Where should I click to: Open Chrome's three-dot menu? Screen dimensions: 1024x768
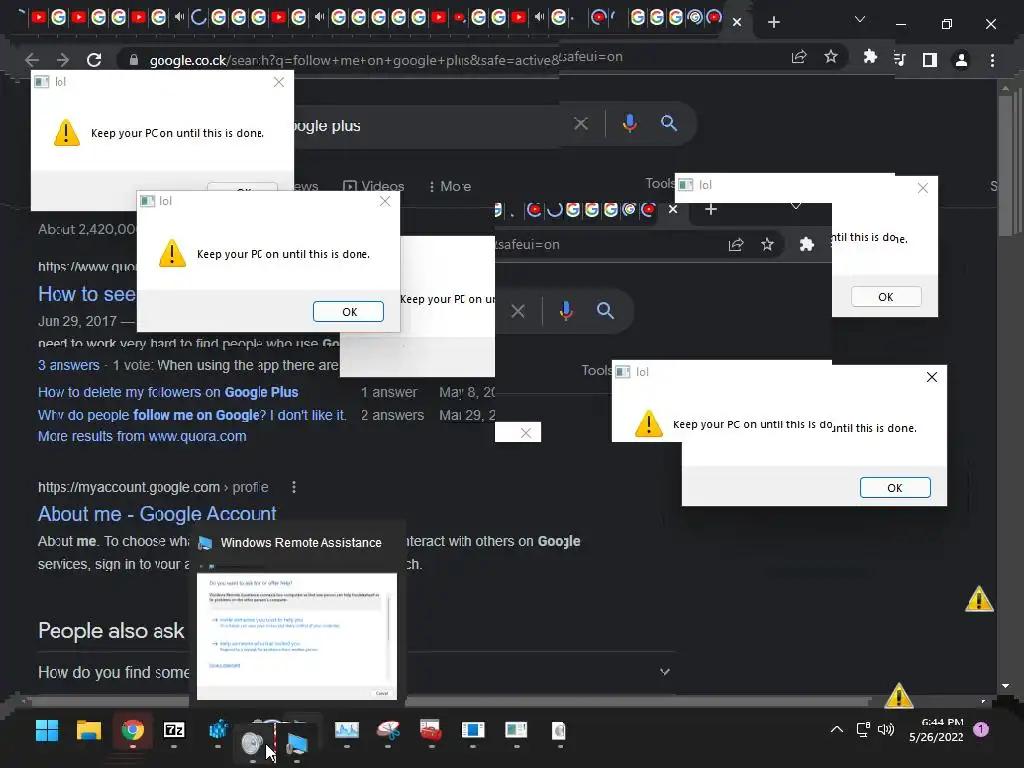click(992, 60)
